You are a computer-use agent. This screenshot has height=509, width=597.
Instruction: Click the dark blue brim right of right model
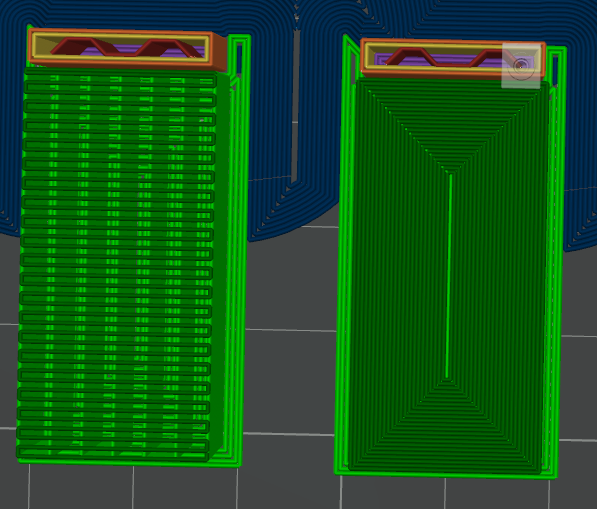tap(581, 152)
